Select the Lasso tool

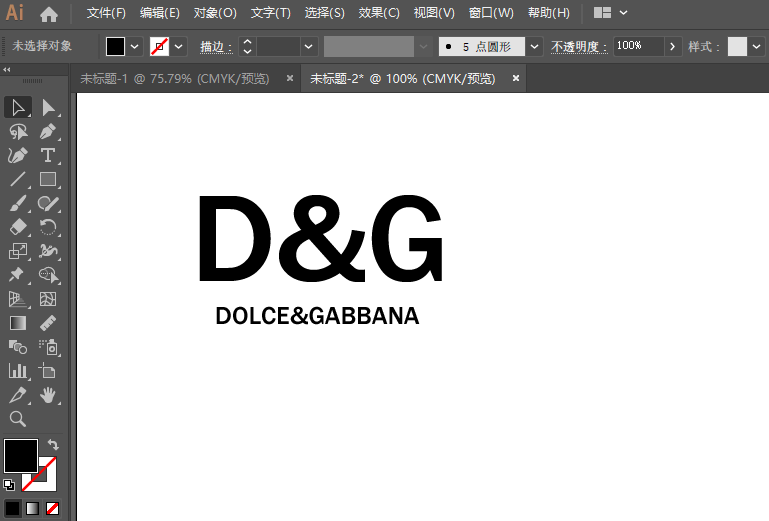[x=18, y=131]
